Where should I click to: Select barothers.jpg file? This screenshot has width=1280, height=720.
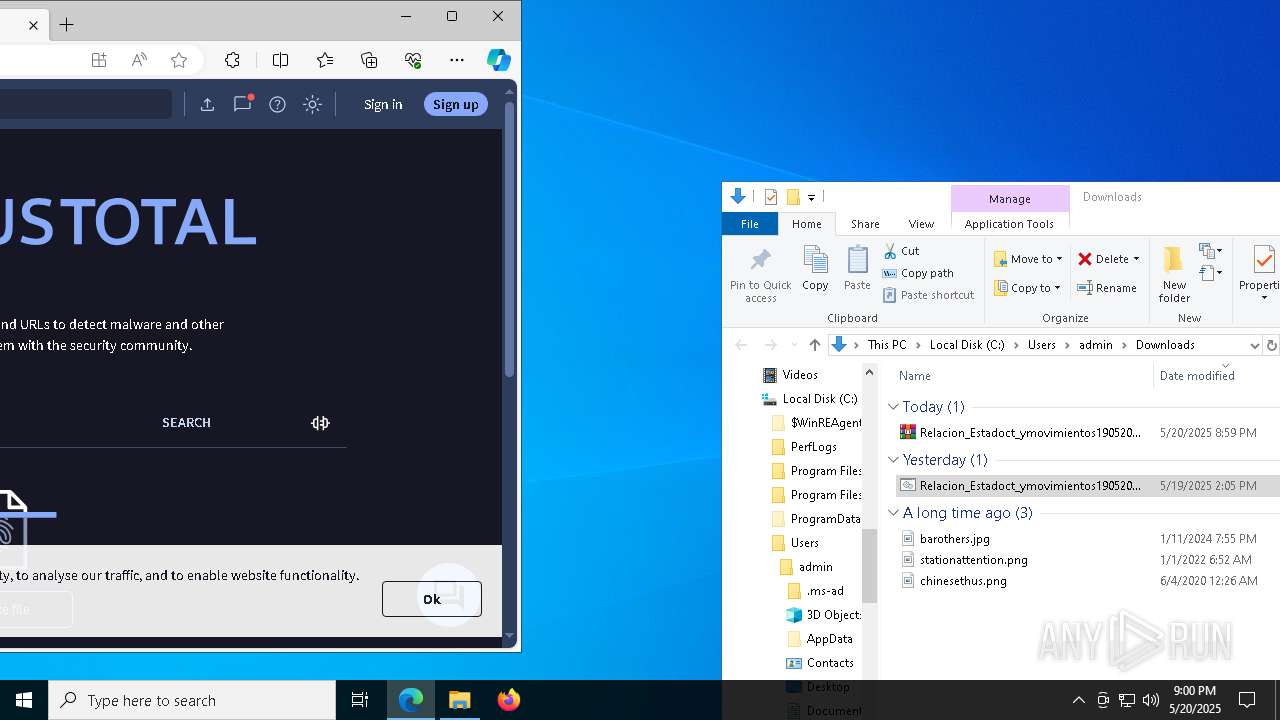[954, 539]
